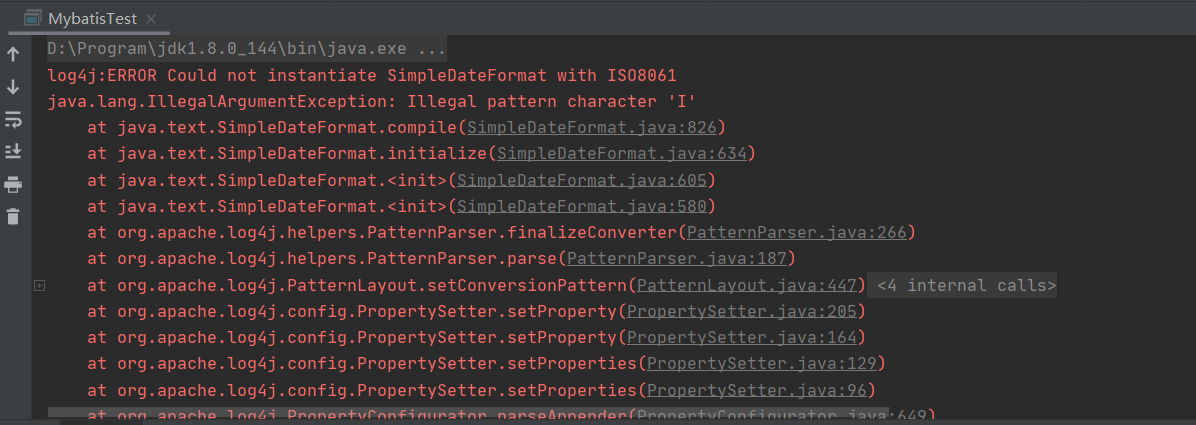Open link PatternLayout.java:447
Image resolution: width=1196 pixels, height=425 pixels.
747,285
